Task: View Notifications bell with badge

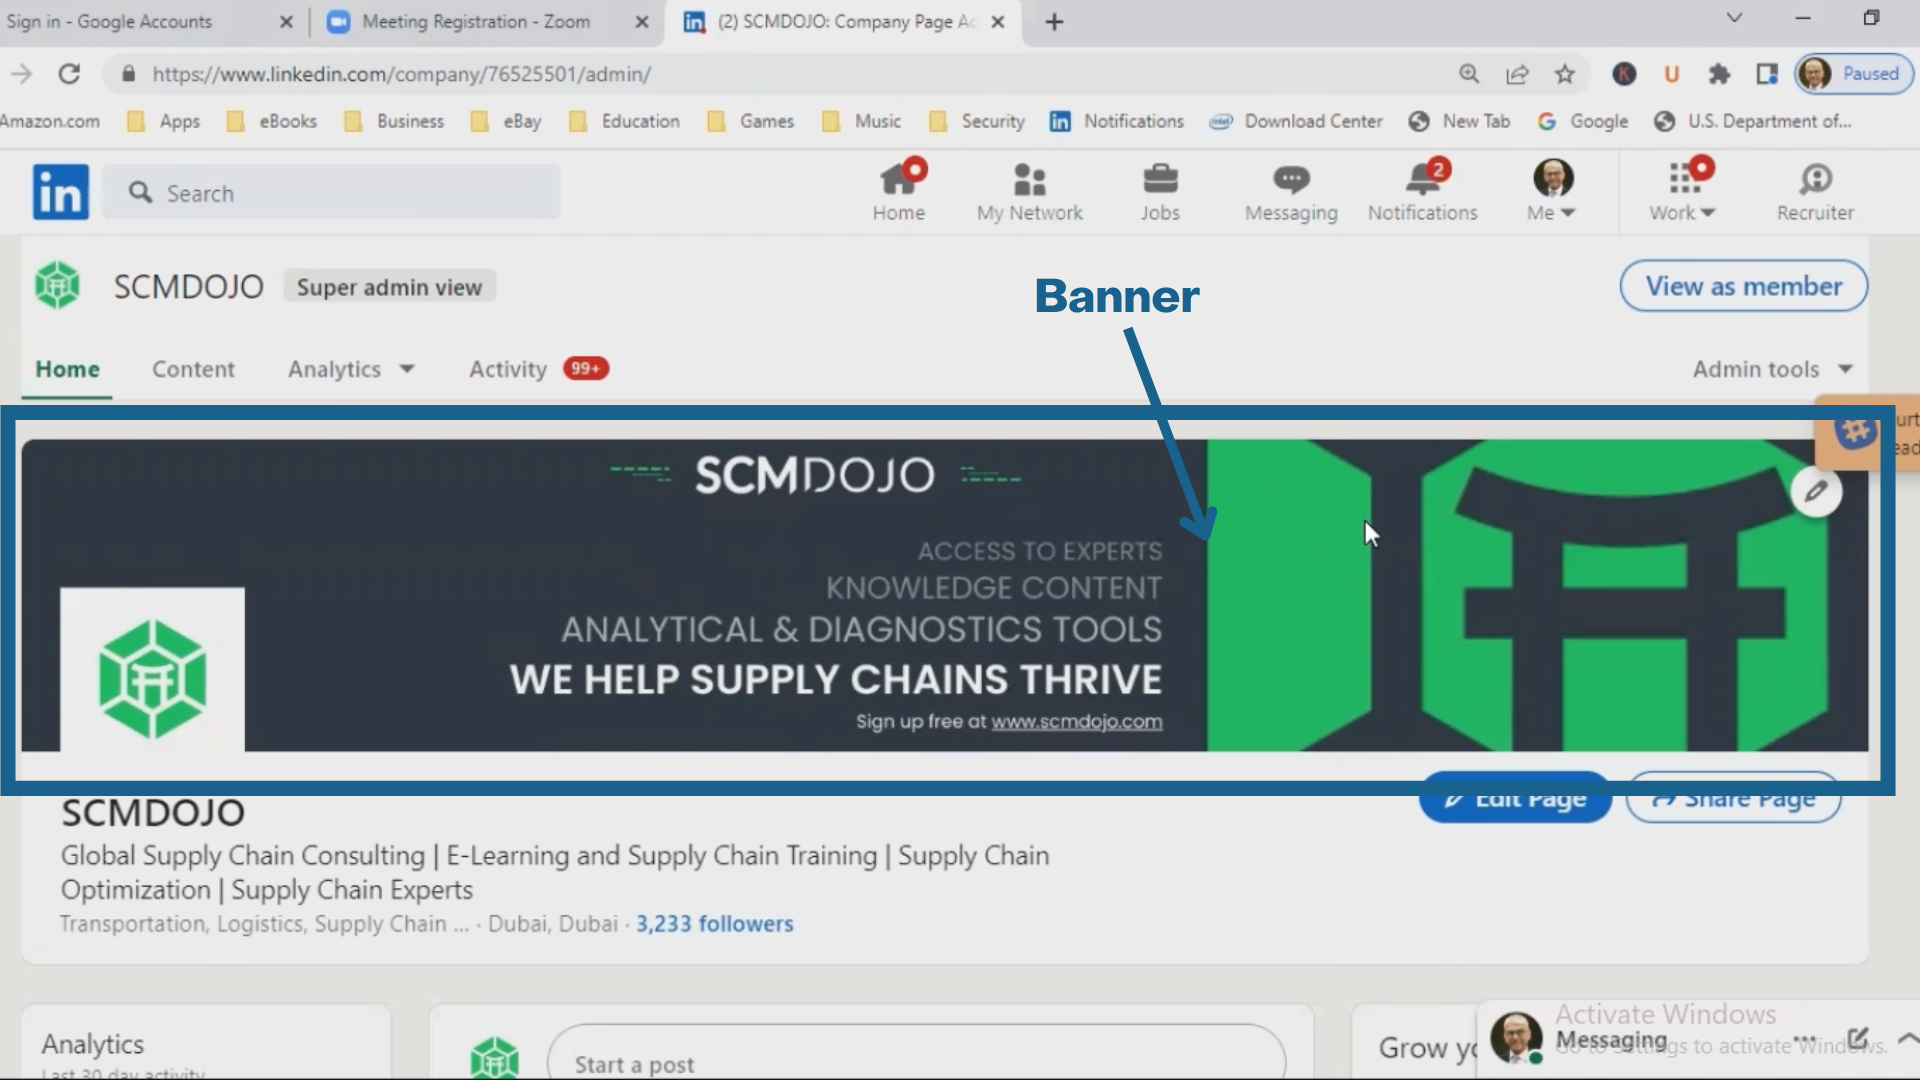Action: point(1422,192)
